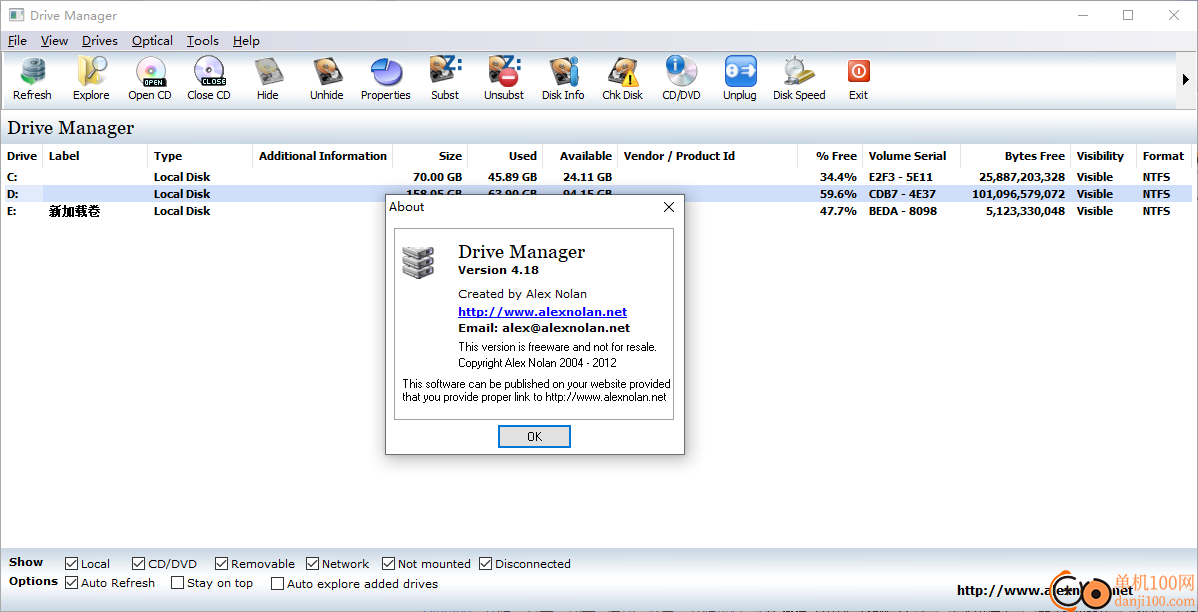Select the E: drive row
This screenshot has width=1198, height=612.
pyautogui.click(x=596, y=211)
